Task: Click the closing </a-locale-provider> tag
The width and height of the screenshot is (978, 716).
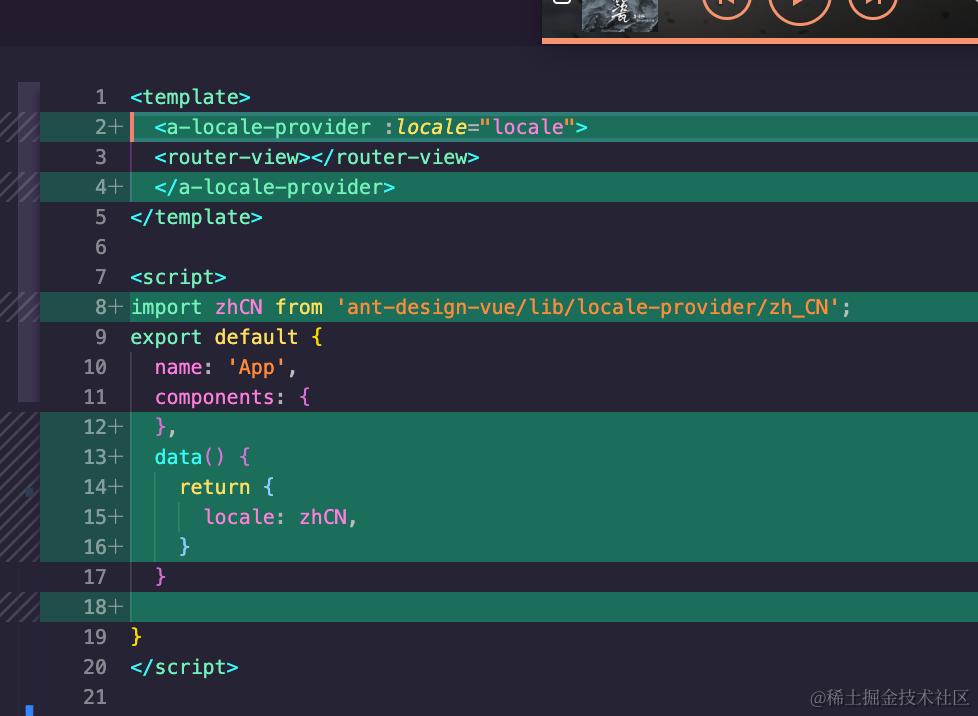Action: coord(274,187)
